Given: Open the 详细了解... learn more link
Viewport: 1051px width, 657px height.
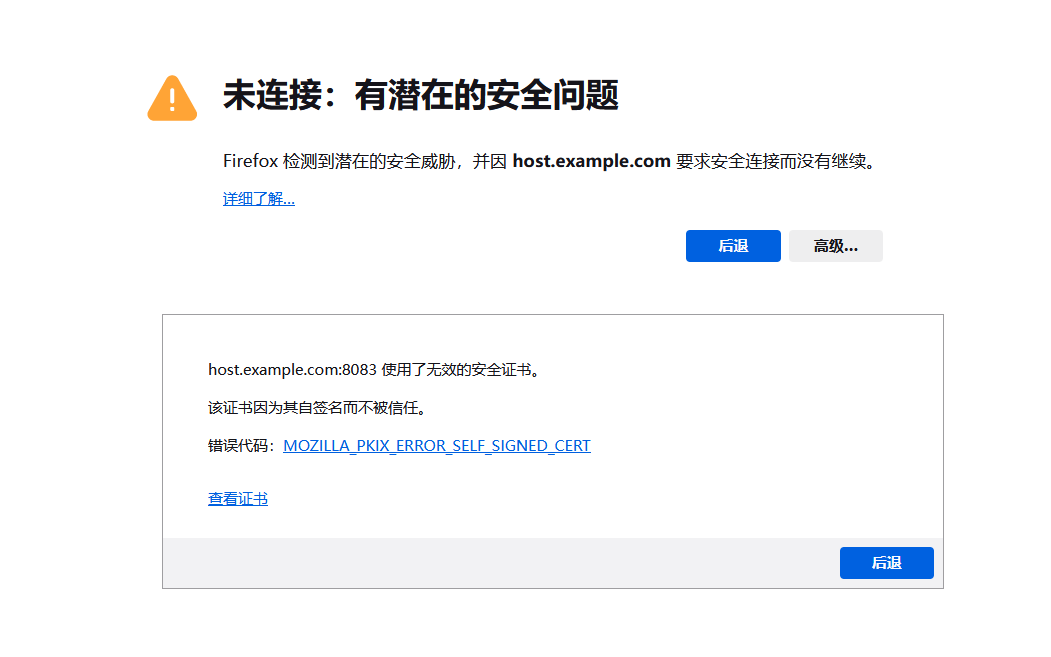Looking at the screenshot, I should (x=259, y=199).
